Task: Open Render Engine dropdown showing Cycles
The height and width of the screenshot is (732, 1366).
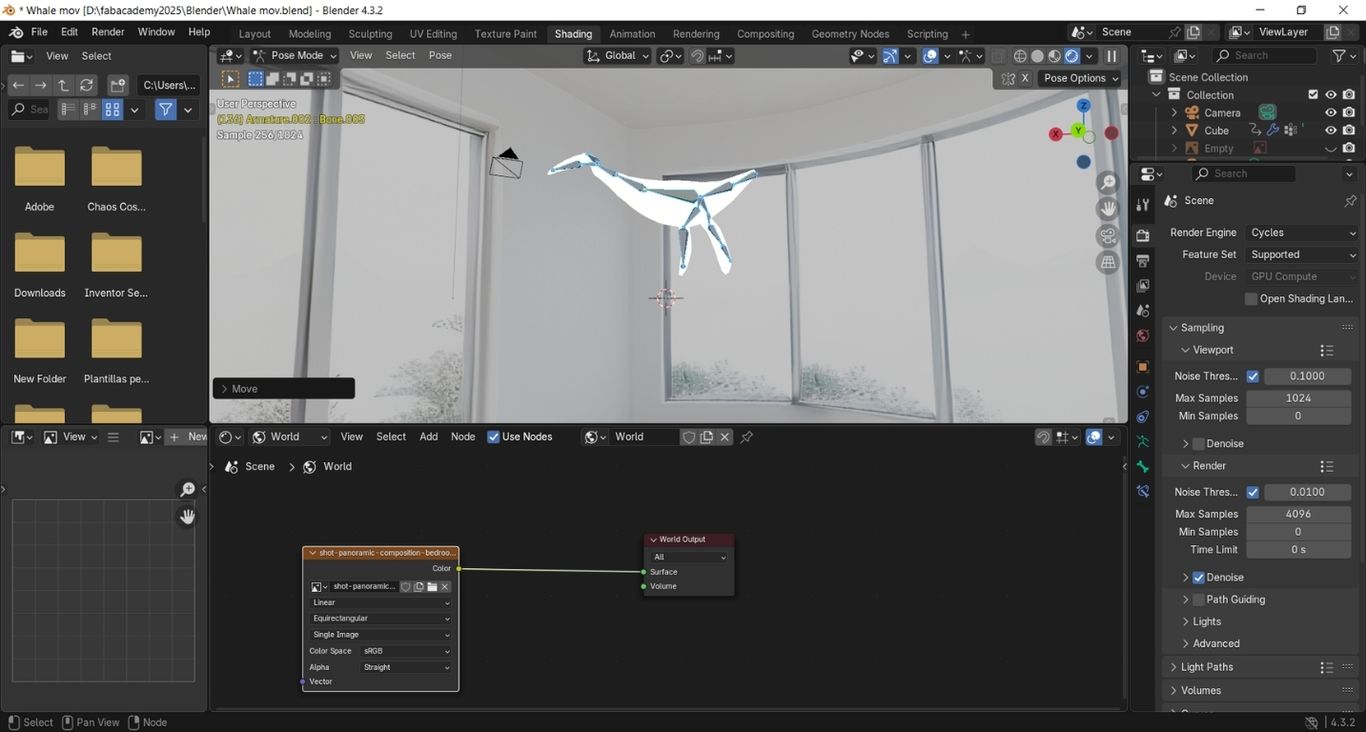Action: (1303, 233)
